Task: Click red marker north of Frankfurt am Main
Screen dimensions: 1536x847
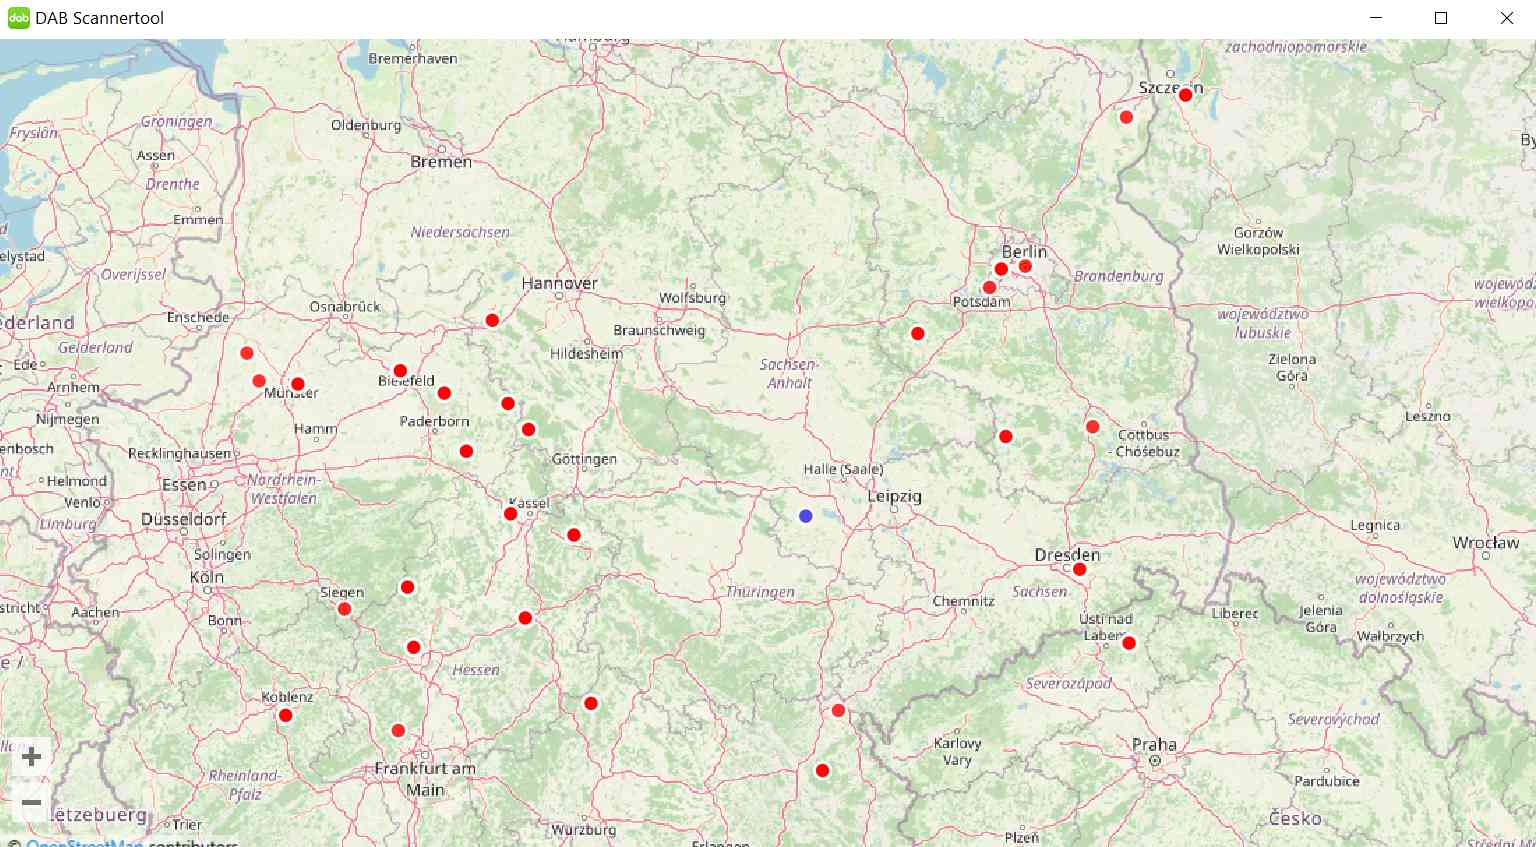Action: 398,730
